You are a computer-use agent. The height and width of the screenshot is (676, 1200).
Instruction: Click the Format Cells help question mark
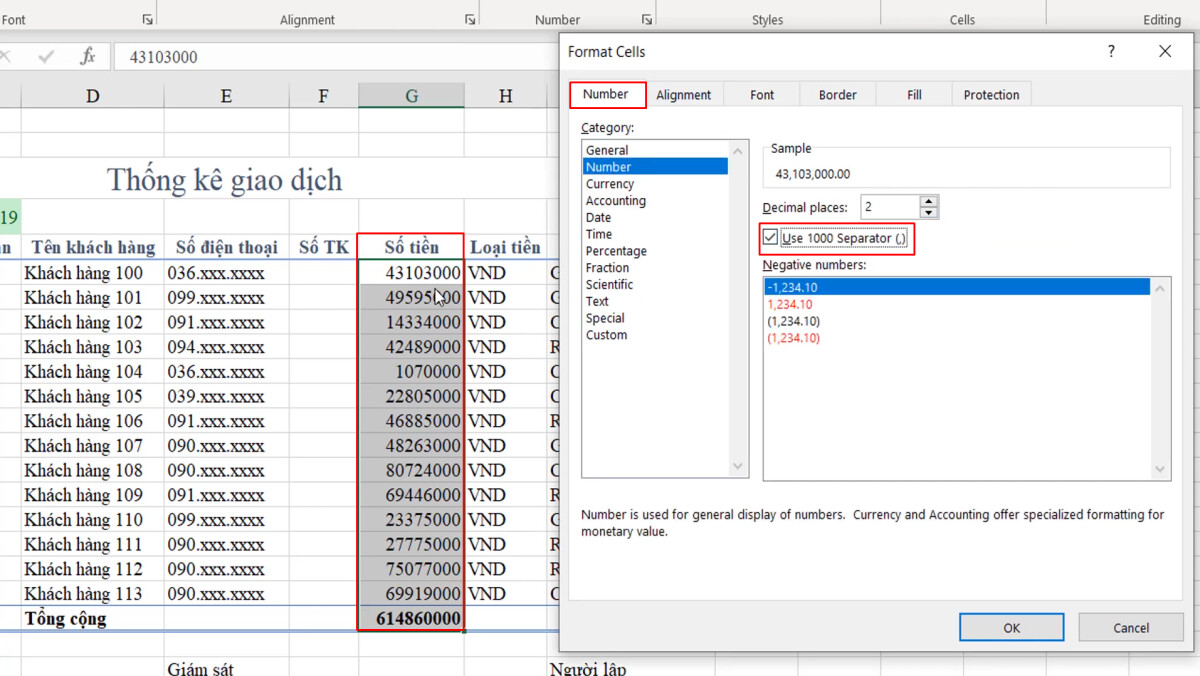pyautogui.click(x=1111, y=51)
